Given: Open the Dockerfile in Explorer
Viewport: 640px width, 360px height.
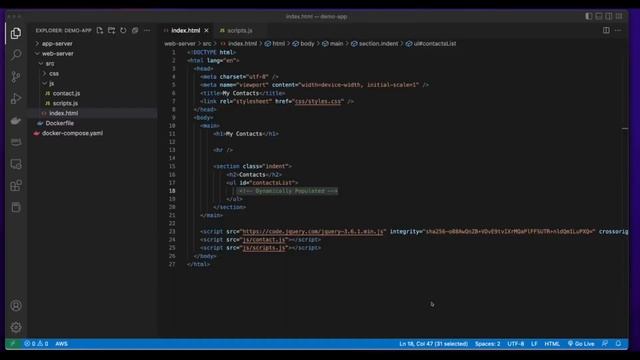Looking at the screenshot, I should click(60, 123).
